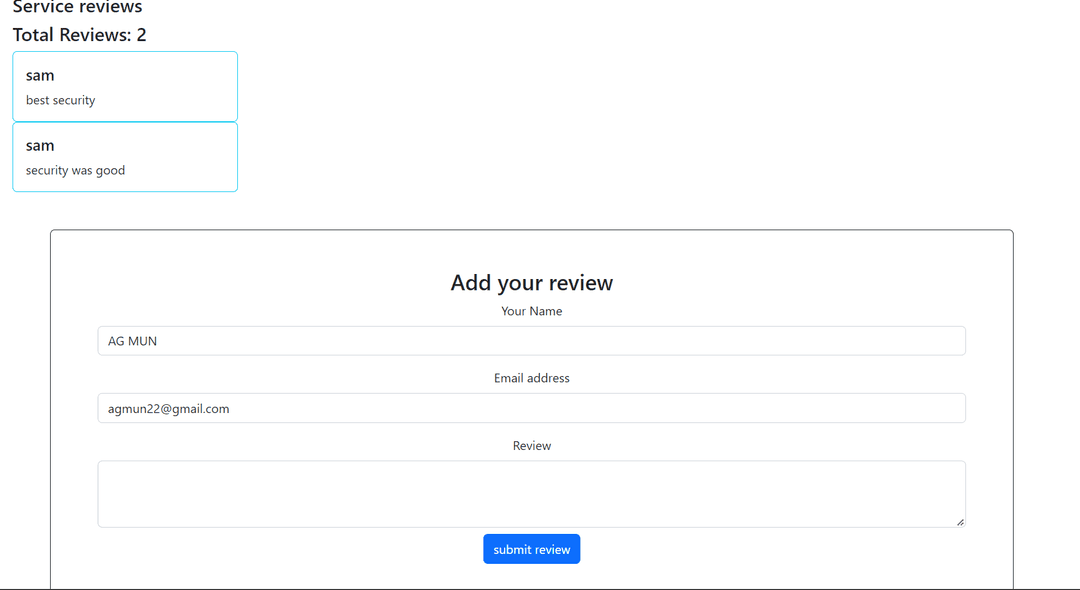Click the Your Name field label
1080x590 pixels.
pyautogui.click(x=531, y=311)
